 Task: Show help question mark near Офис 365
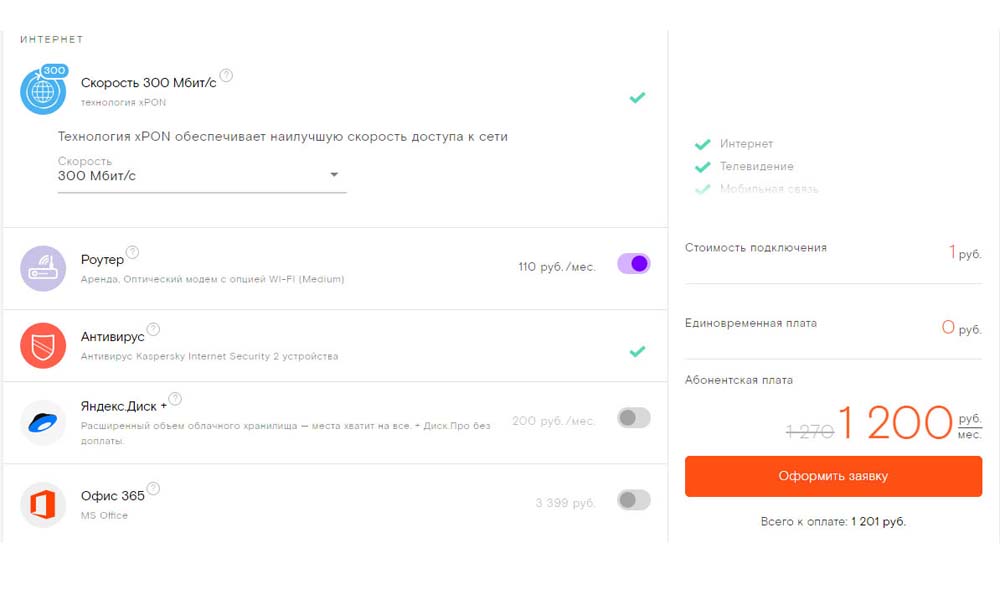(x=153, y=489)
